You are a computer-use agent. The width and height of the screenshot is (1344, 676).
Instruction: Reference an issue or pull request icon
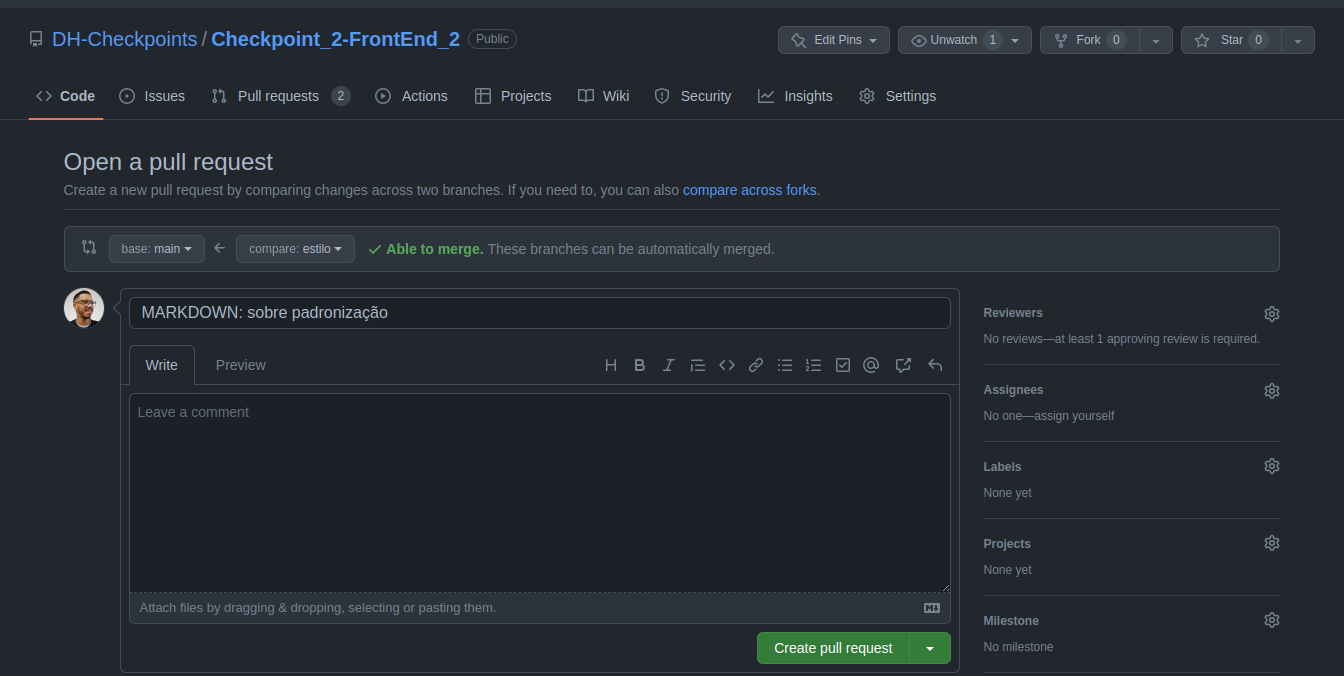[903, 365]
